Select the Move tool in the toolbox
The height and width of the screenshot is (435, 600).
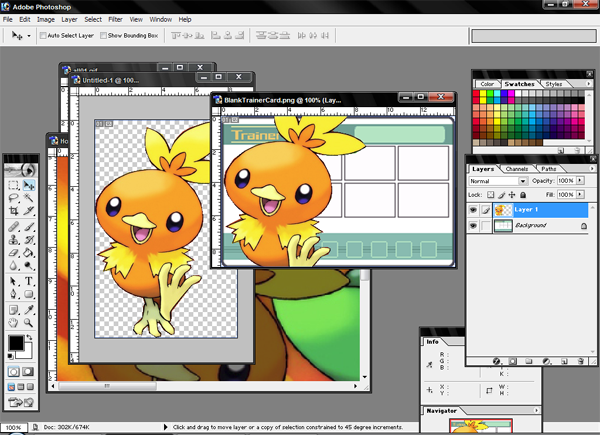point(29,186)
